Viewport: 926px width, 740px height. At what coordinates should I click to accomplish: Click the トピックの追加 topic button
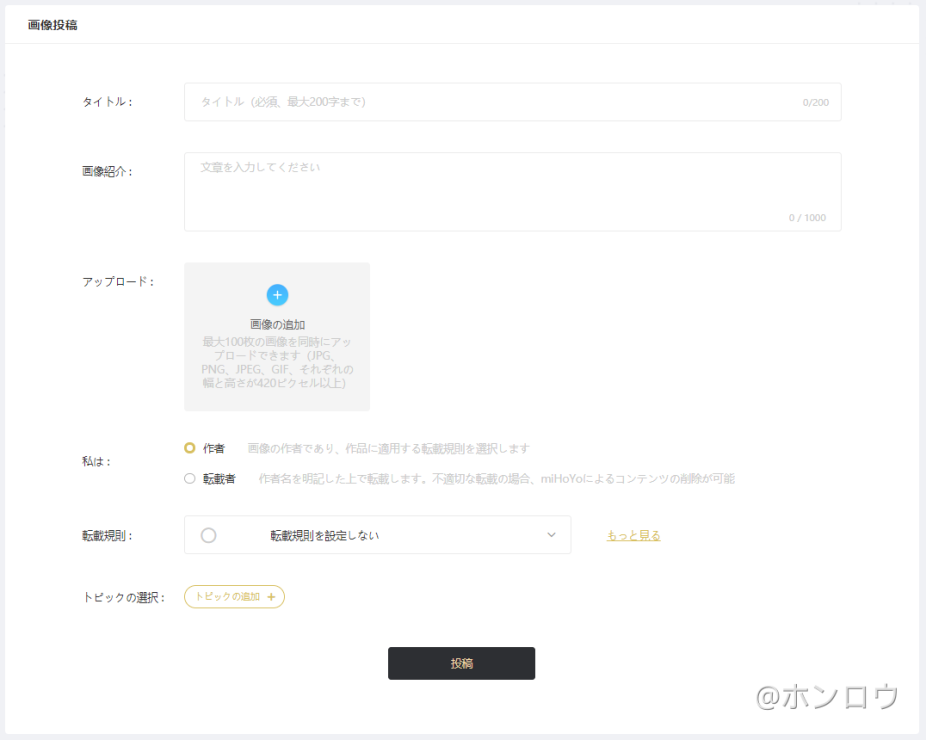coord(233,596)
